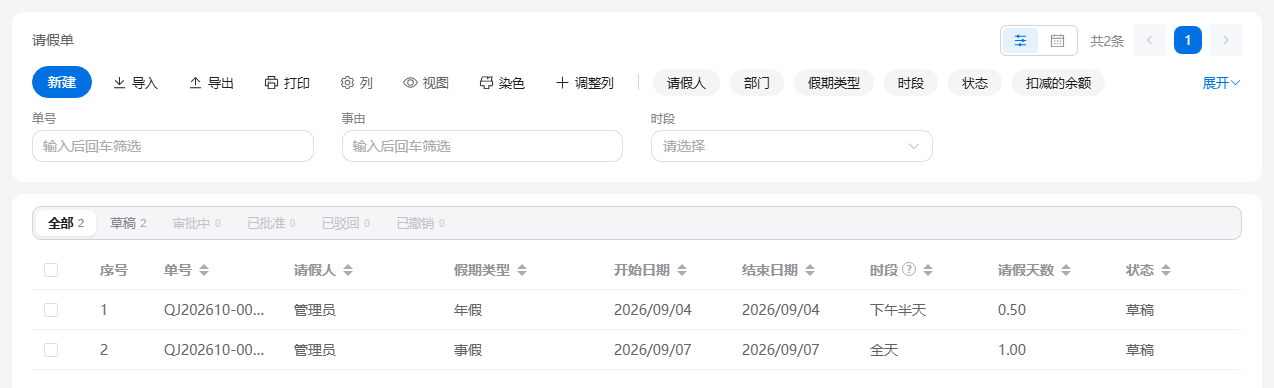Click the 时段 help question icon
The image size is (1274, 388).
click(x=909, y=270)
